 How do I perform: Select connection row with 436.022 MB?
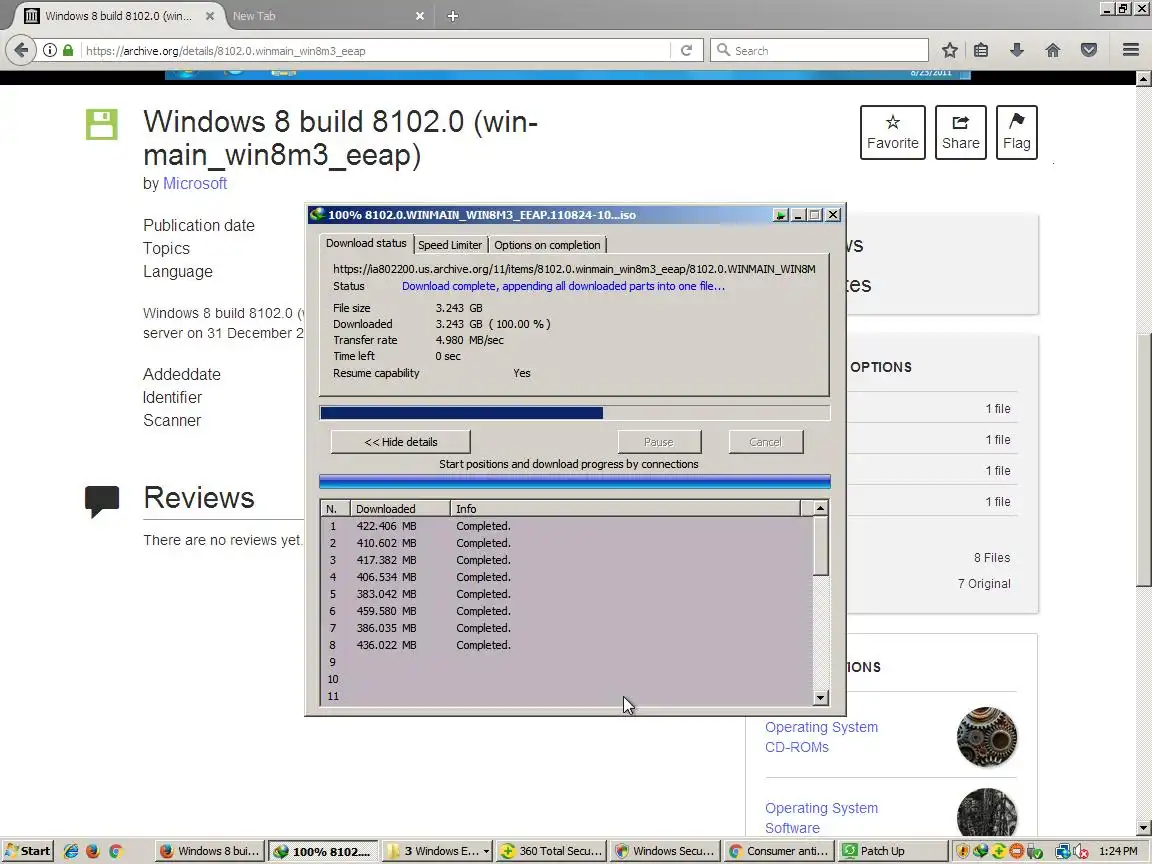click(x=567, y=645)
